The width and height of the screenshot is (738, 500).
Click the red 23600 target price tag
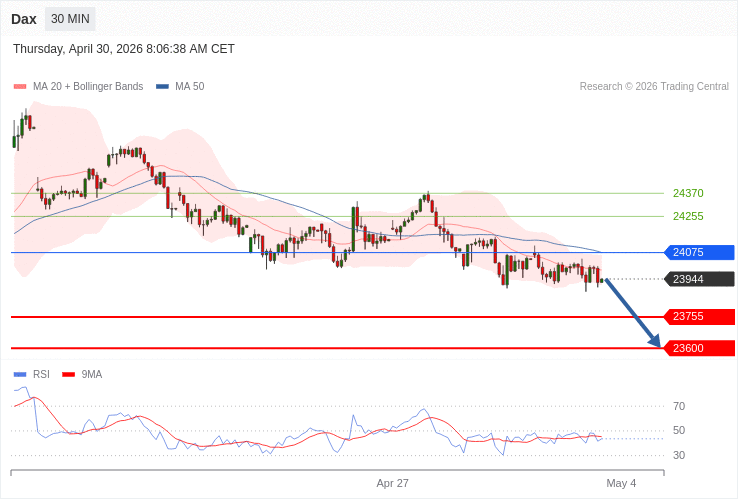[x=699, y=348]
